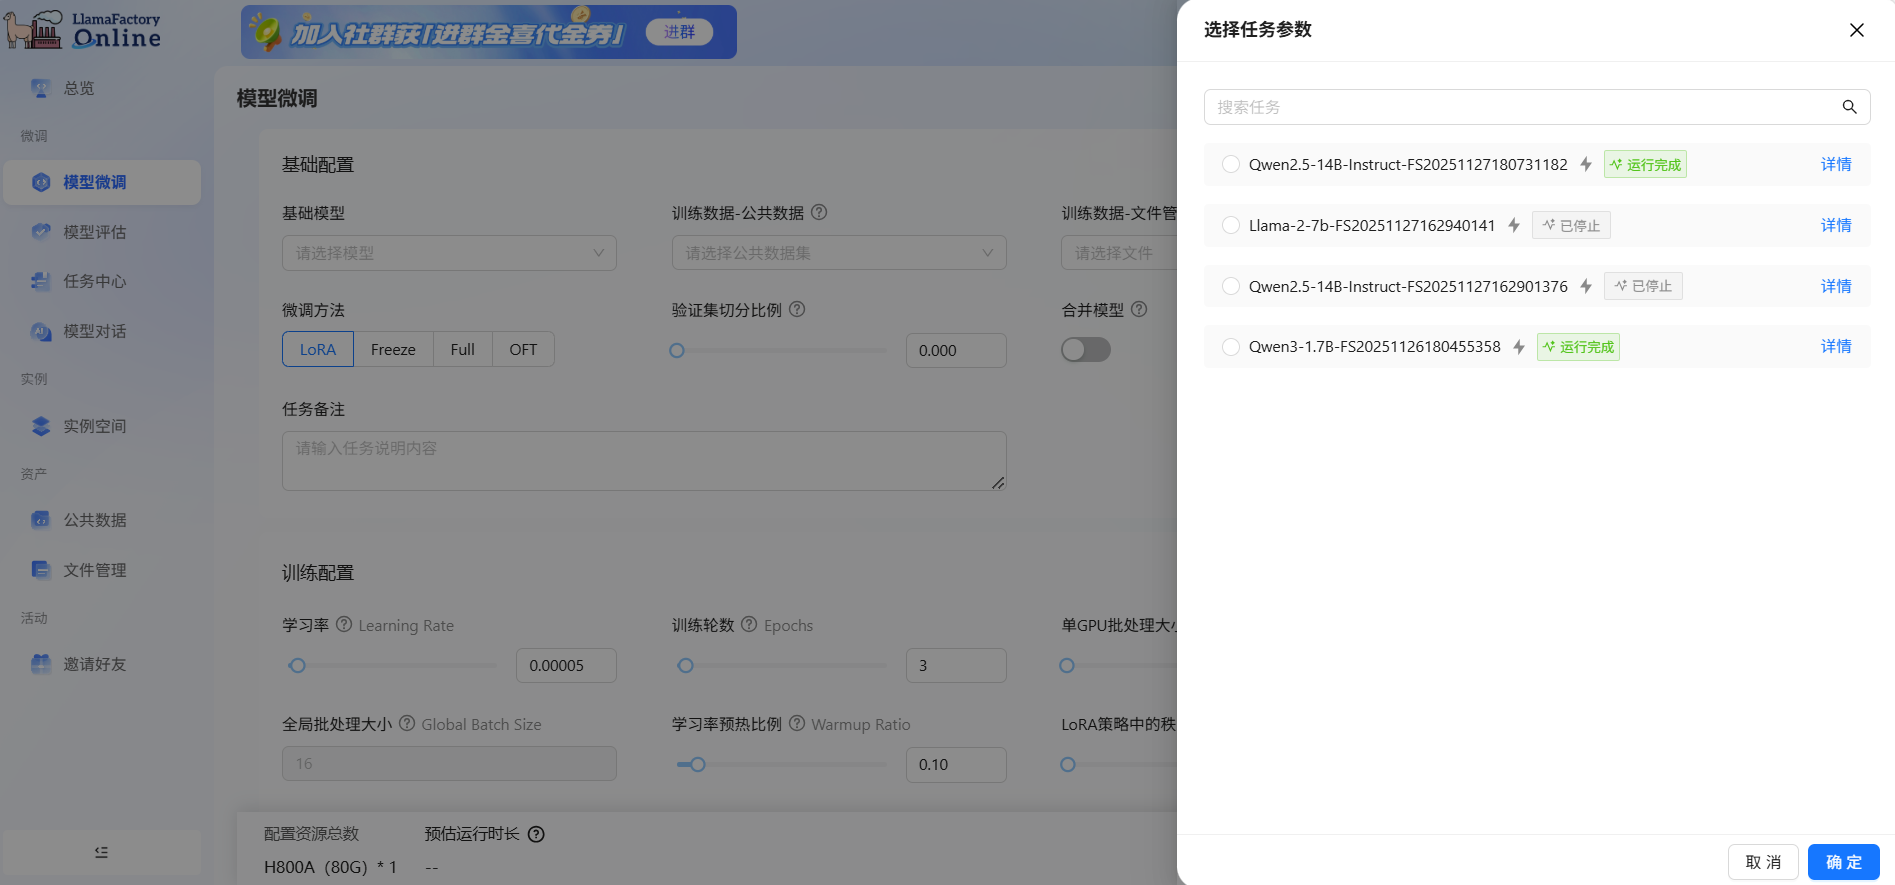Click the 任务备注 text area
The width and height of the screenshot is (1895, 885).
click(x=644, y=461)
